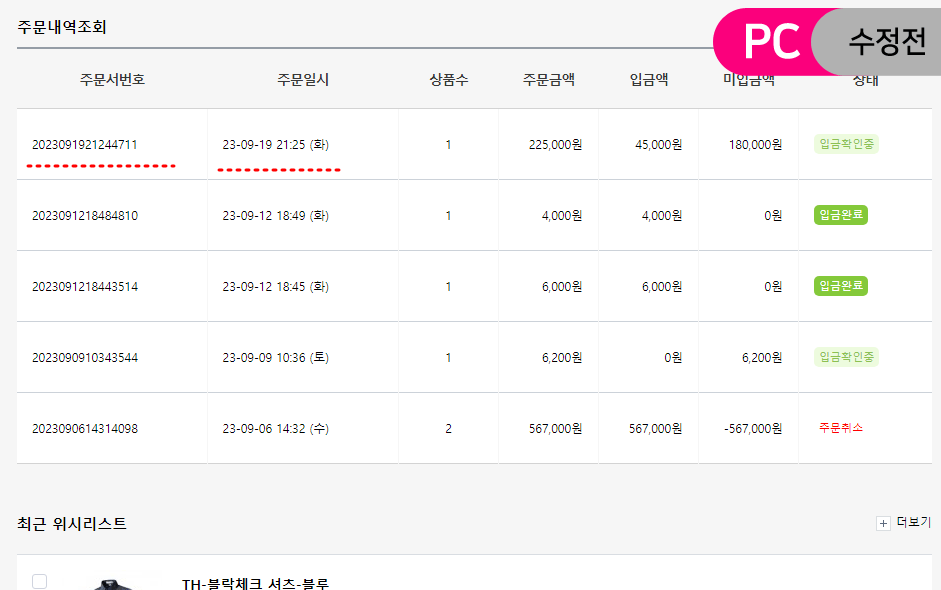Open order number 2023091218484810
Screen dimensions: 941x590
coord(85,216)
